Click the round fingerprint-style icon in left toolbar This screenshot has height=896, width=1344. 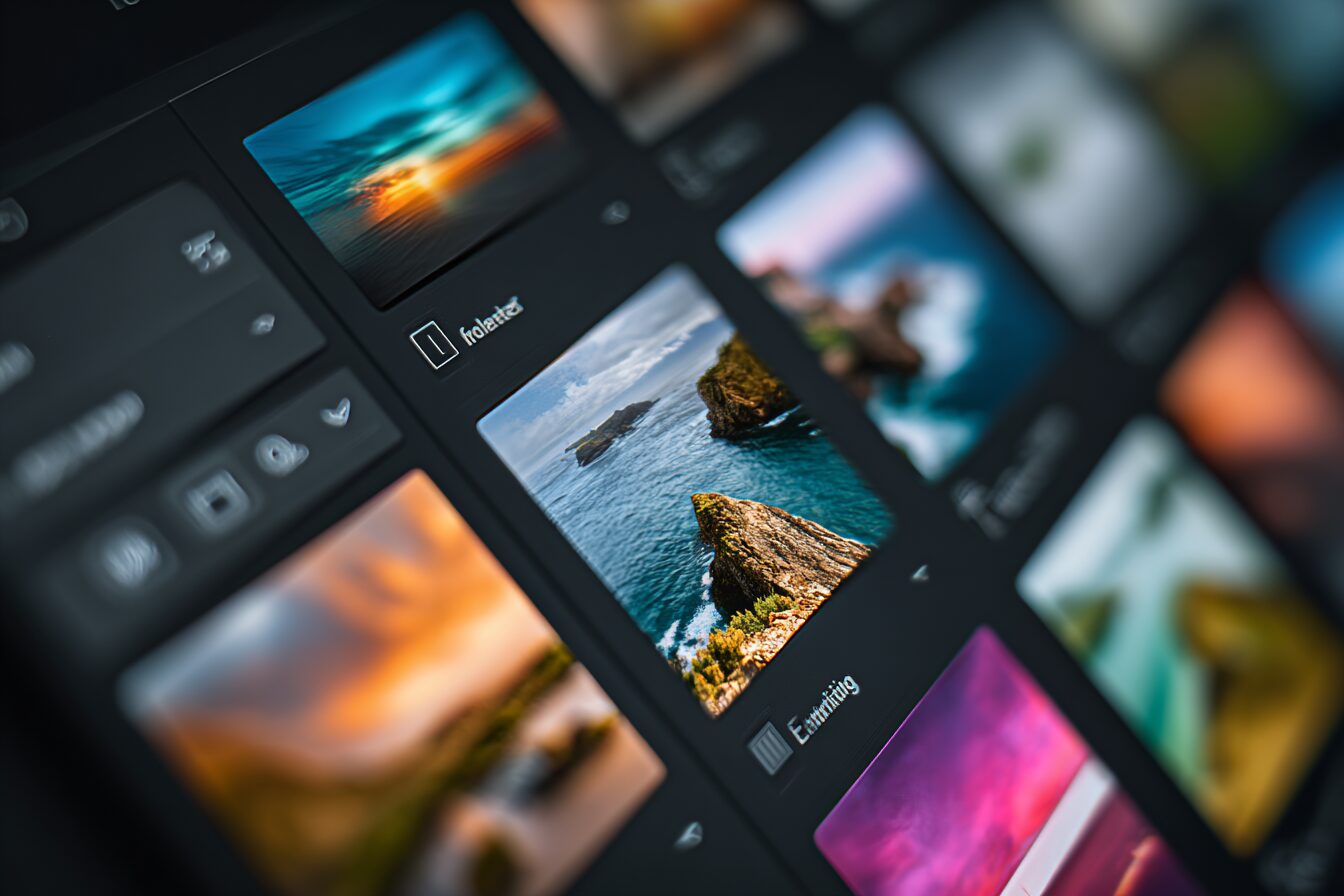tap(128, 556)
